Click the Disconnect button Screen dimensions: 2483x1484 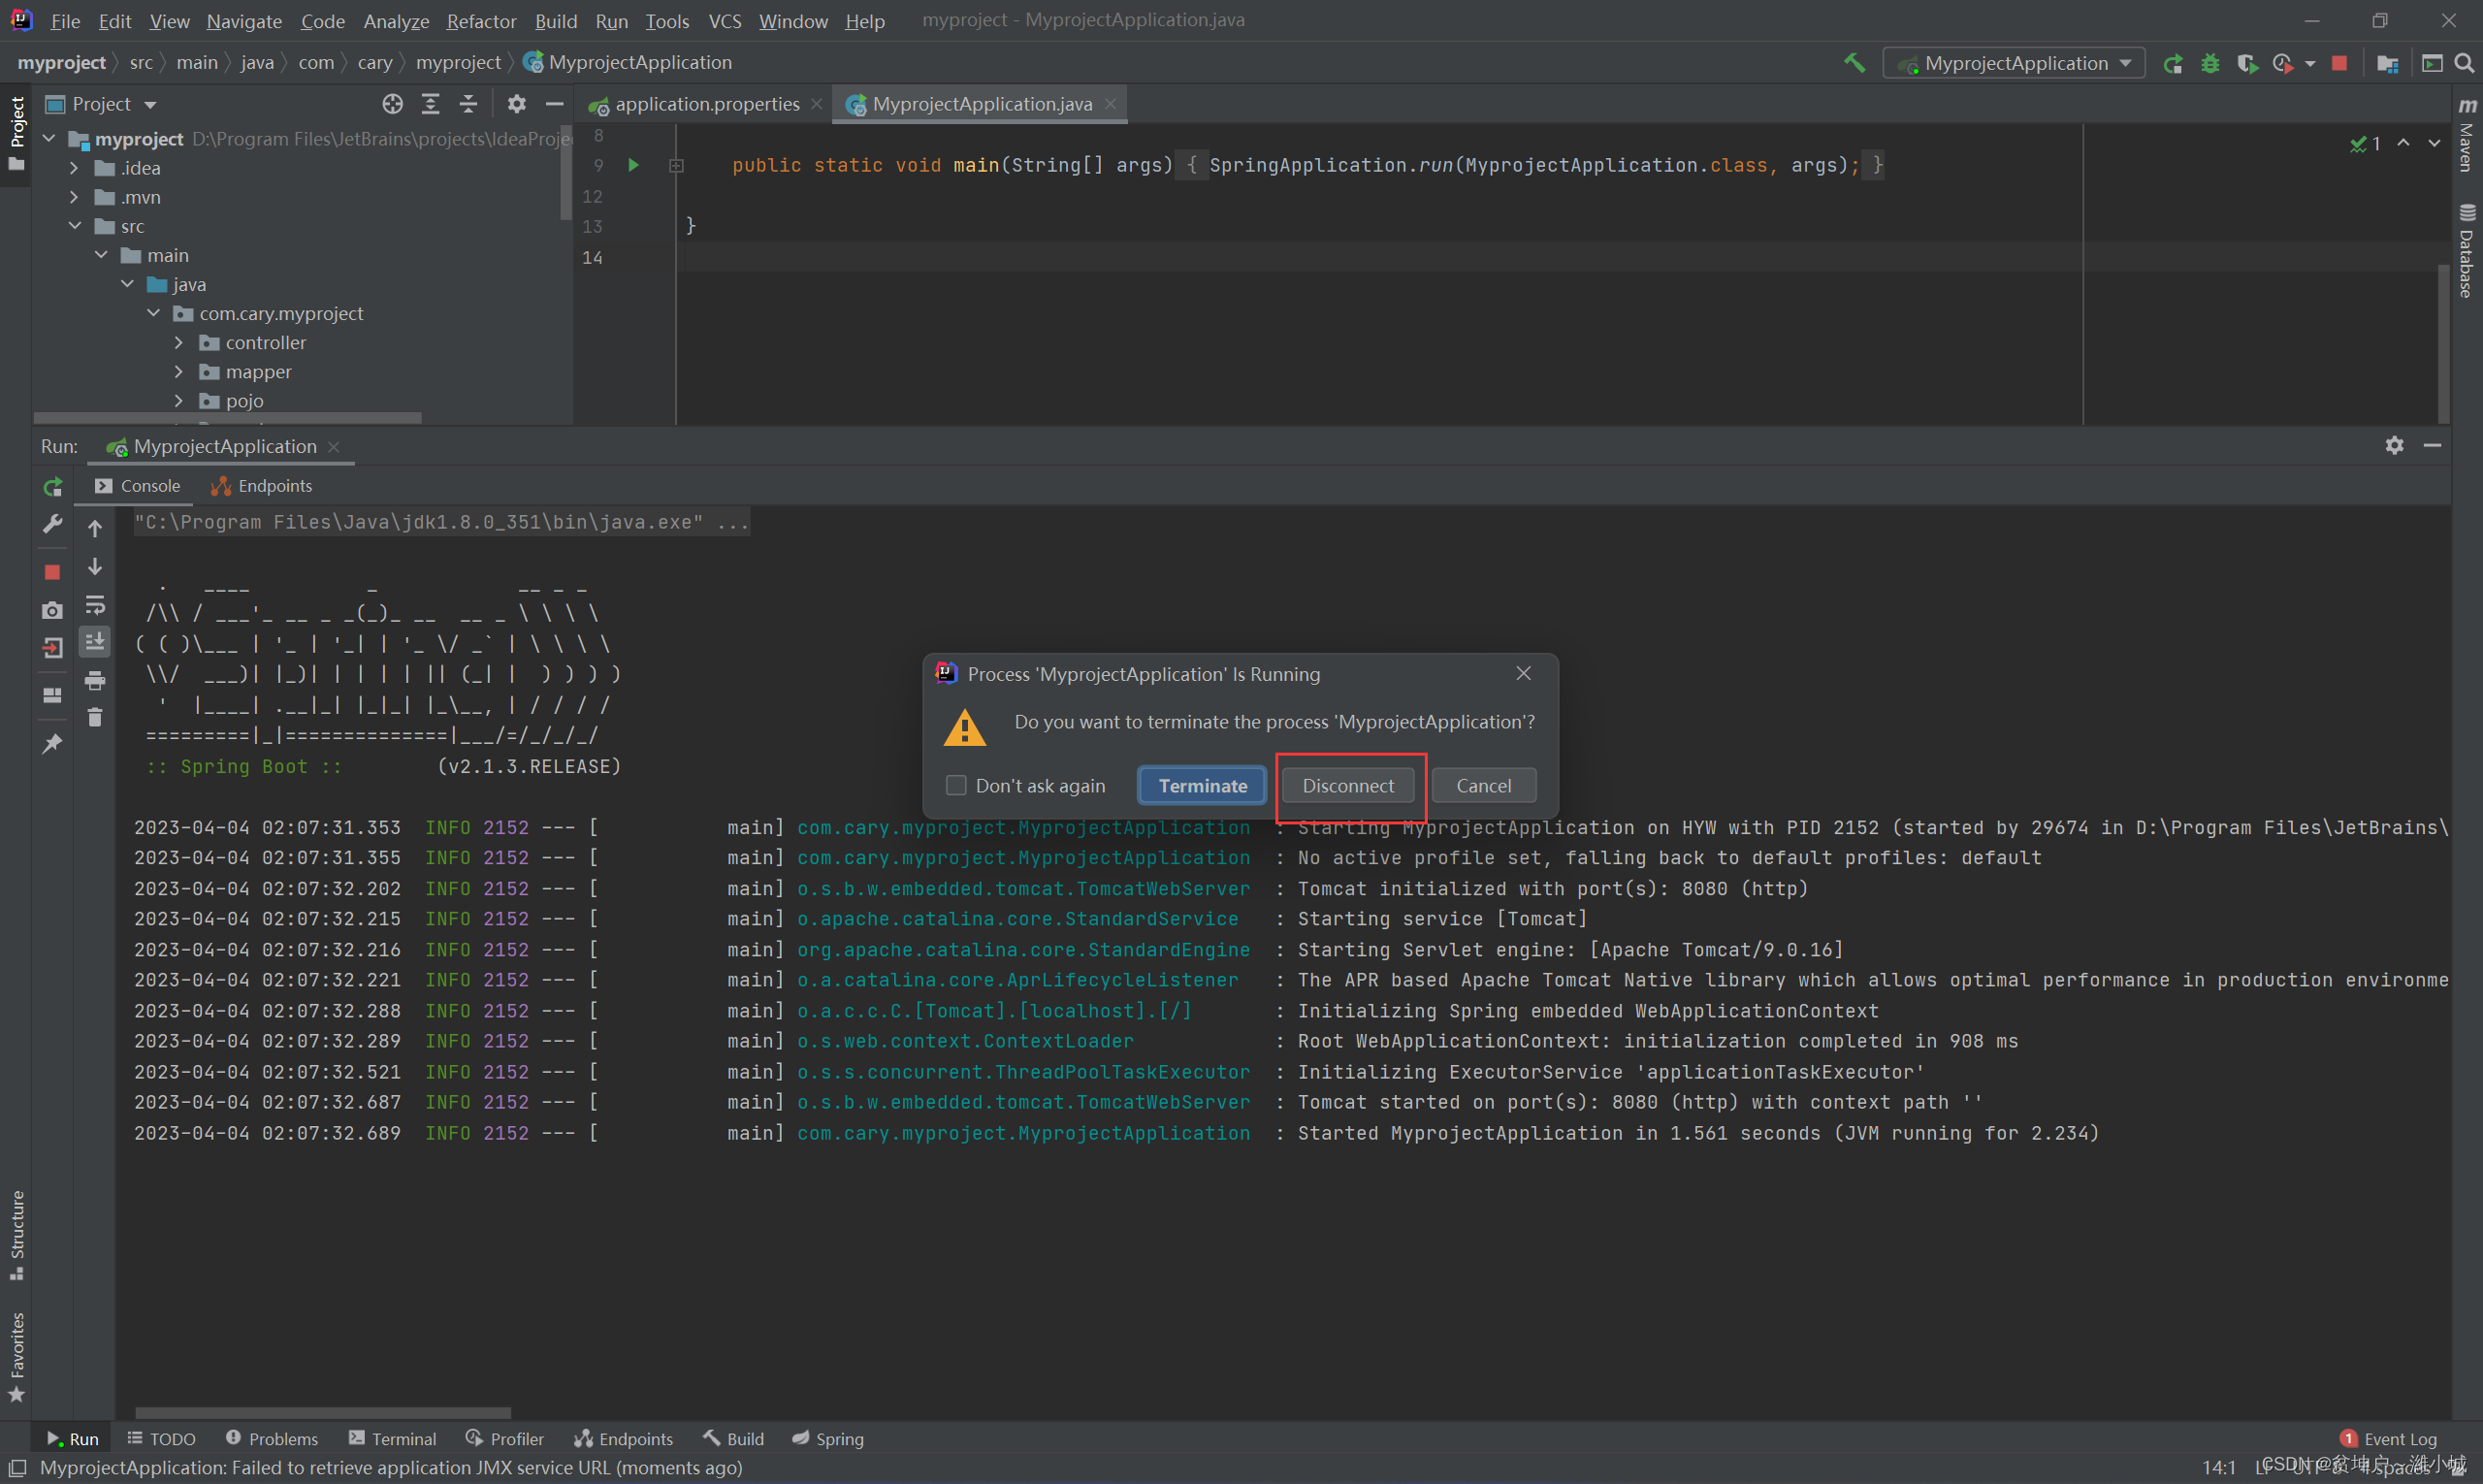[x=1347, y=786]
